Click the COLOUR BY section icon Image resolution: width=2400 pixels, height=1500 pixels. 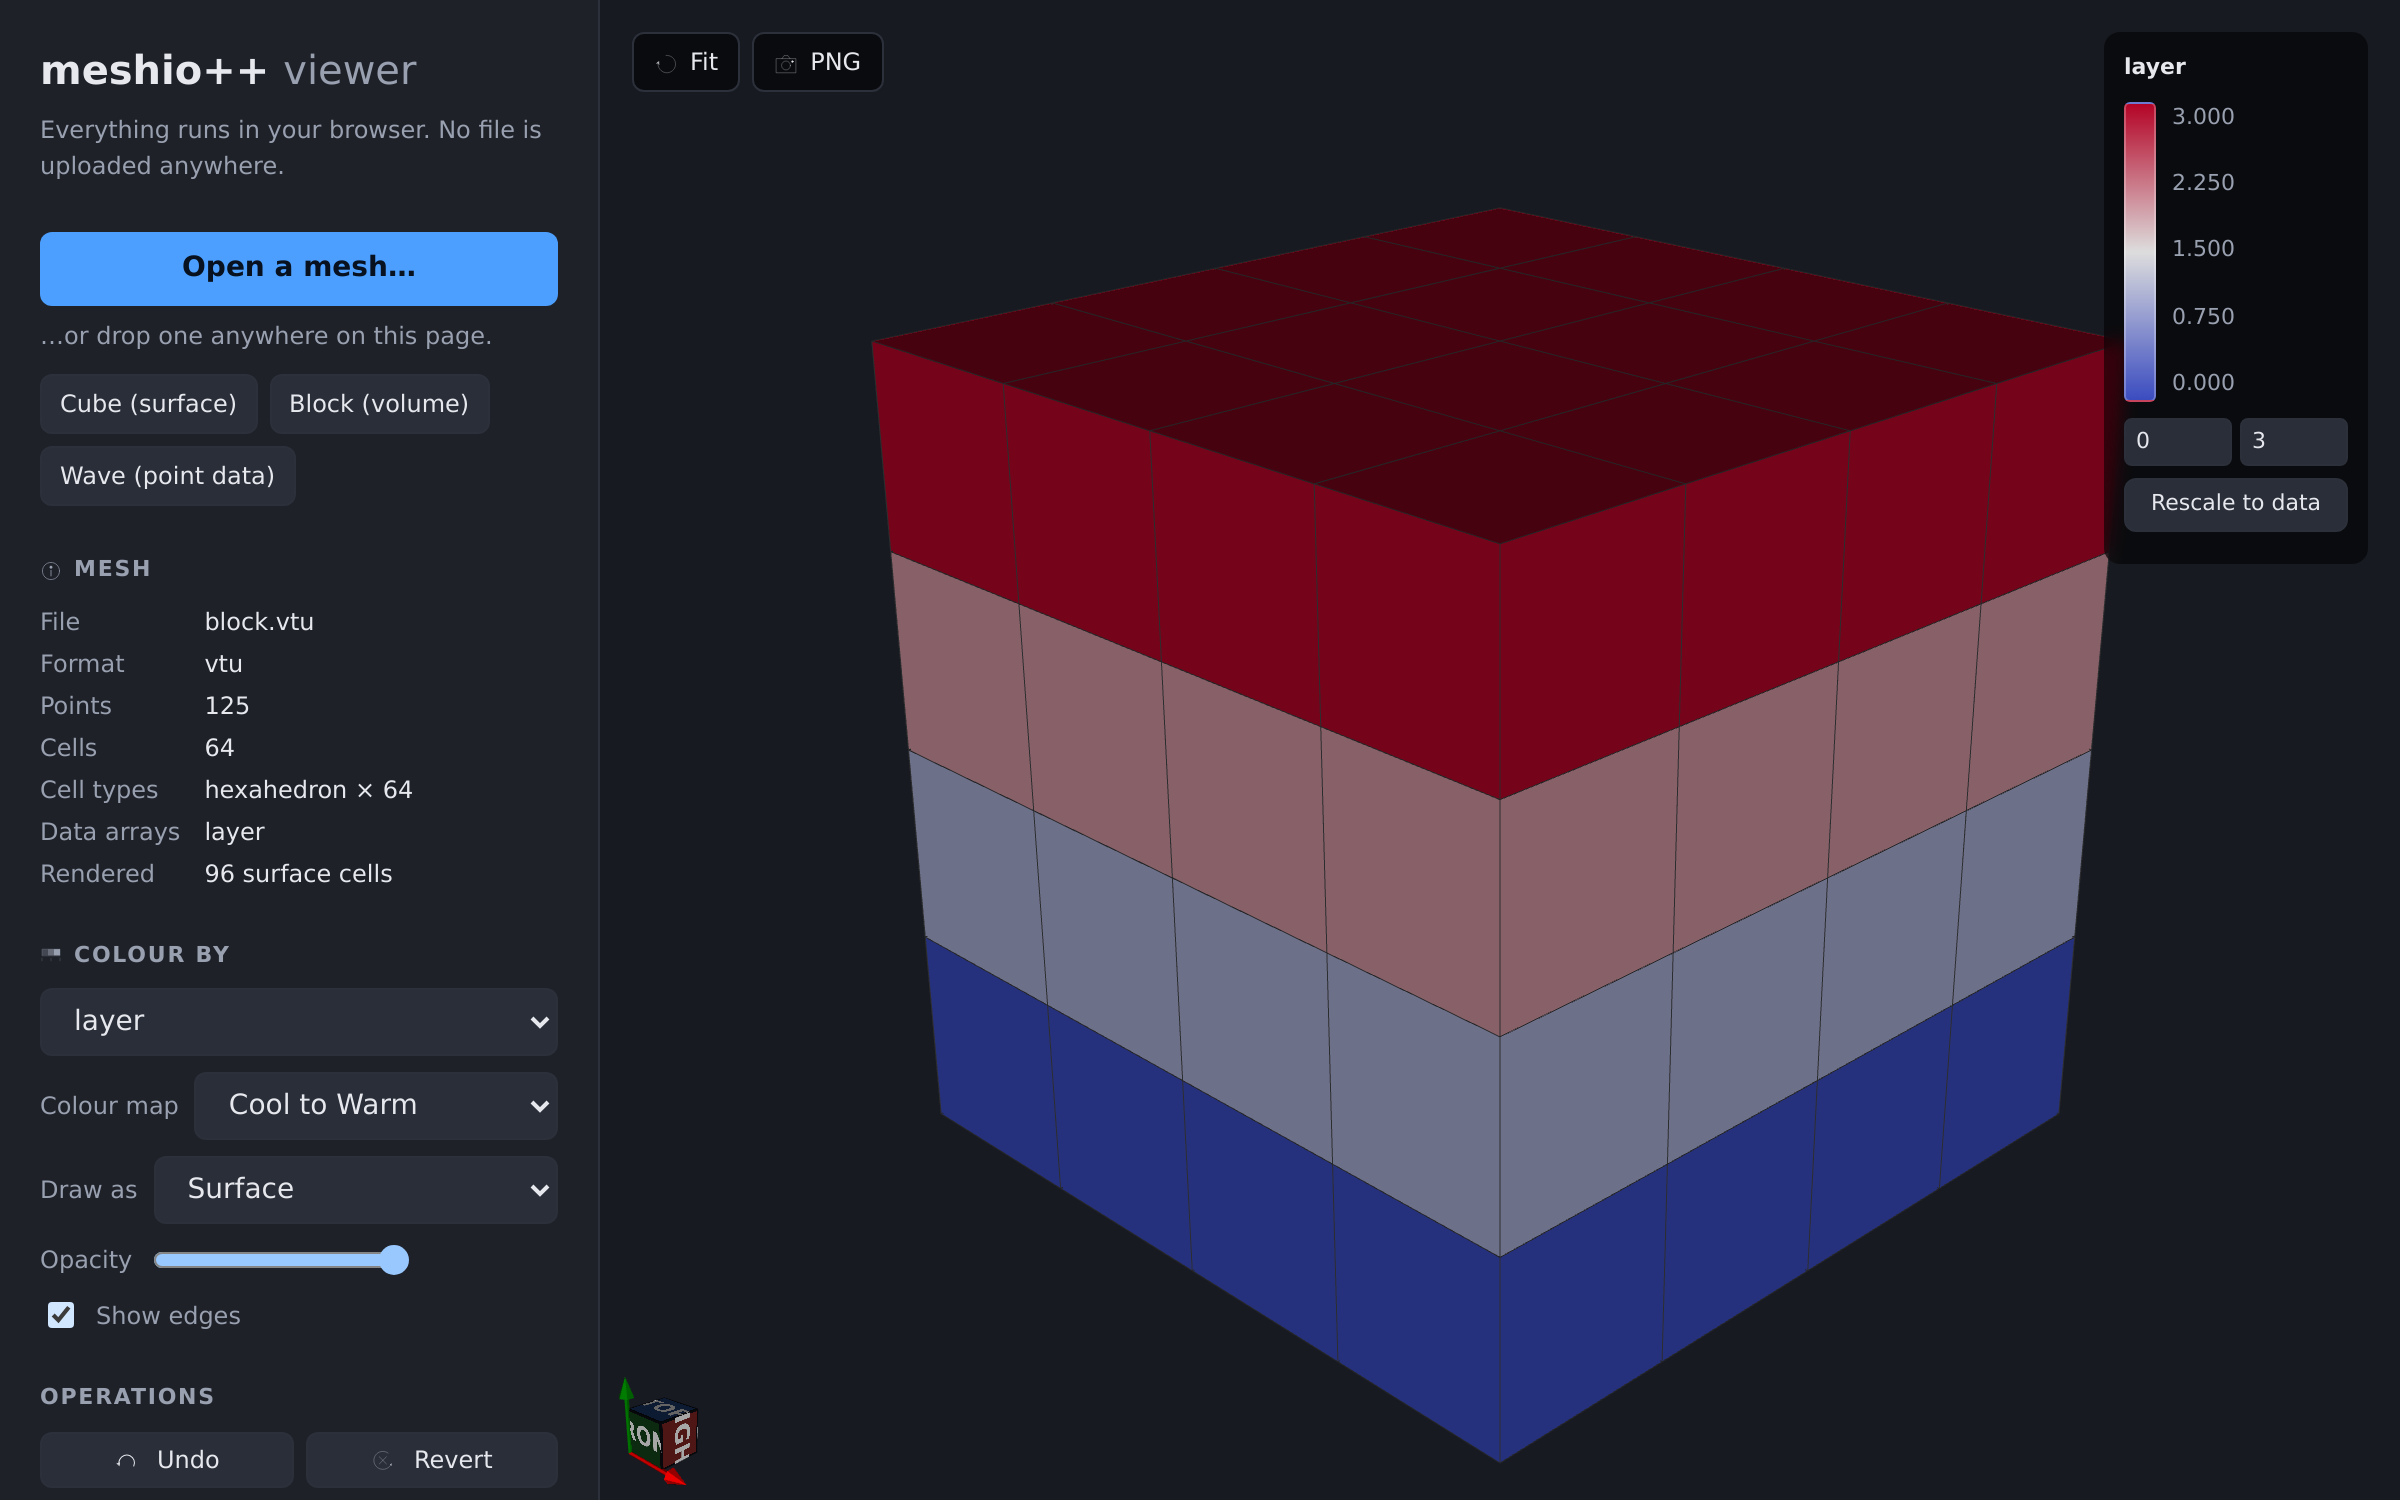coord(51,954)
